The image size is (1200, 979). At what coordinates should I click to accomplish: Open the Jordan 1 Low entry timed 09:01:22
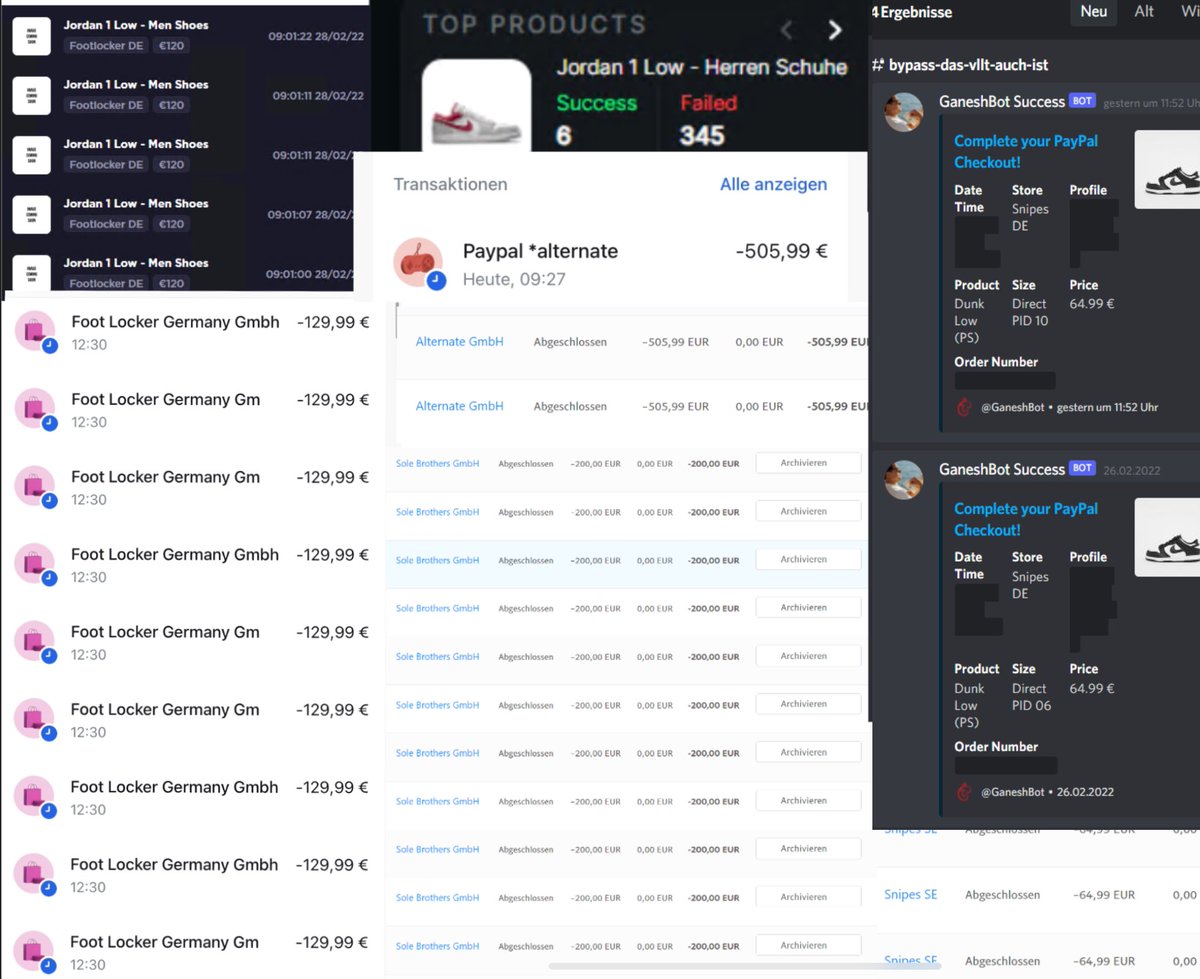tap(185, 35)
